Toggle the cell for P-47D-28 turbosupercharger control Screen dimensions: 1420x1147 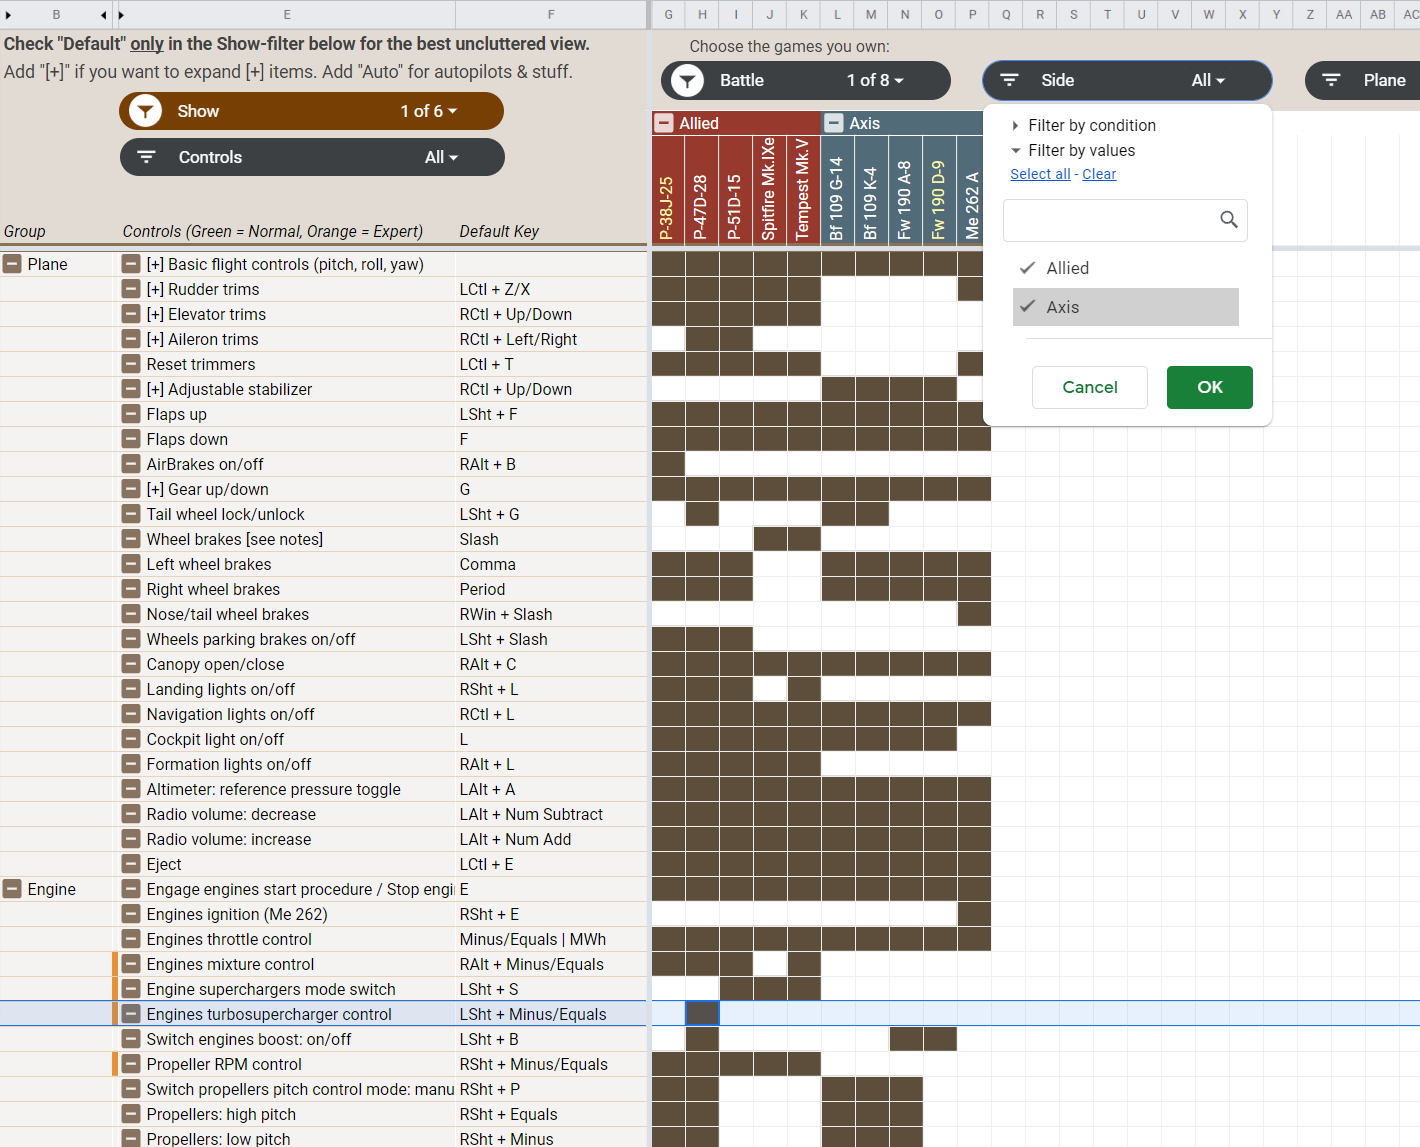click(x=702, y=1013)
